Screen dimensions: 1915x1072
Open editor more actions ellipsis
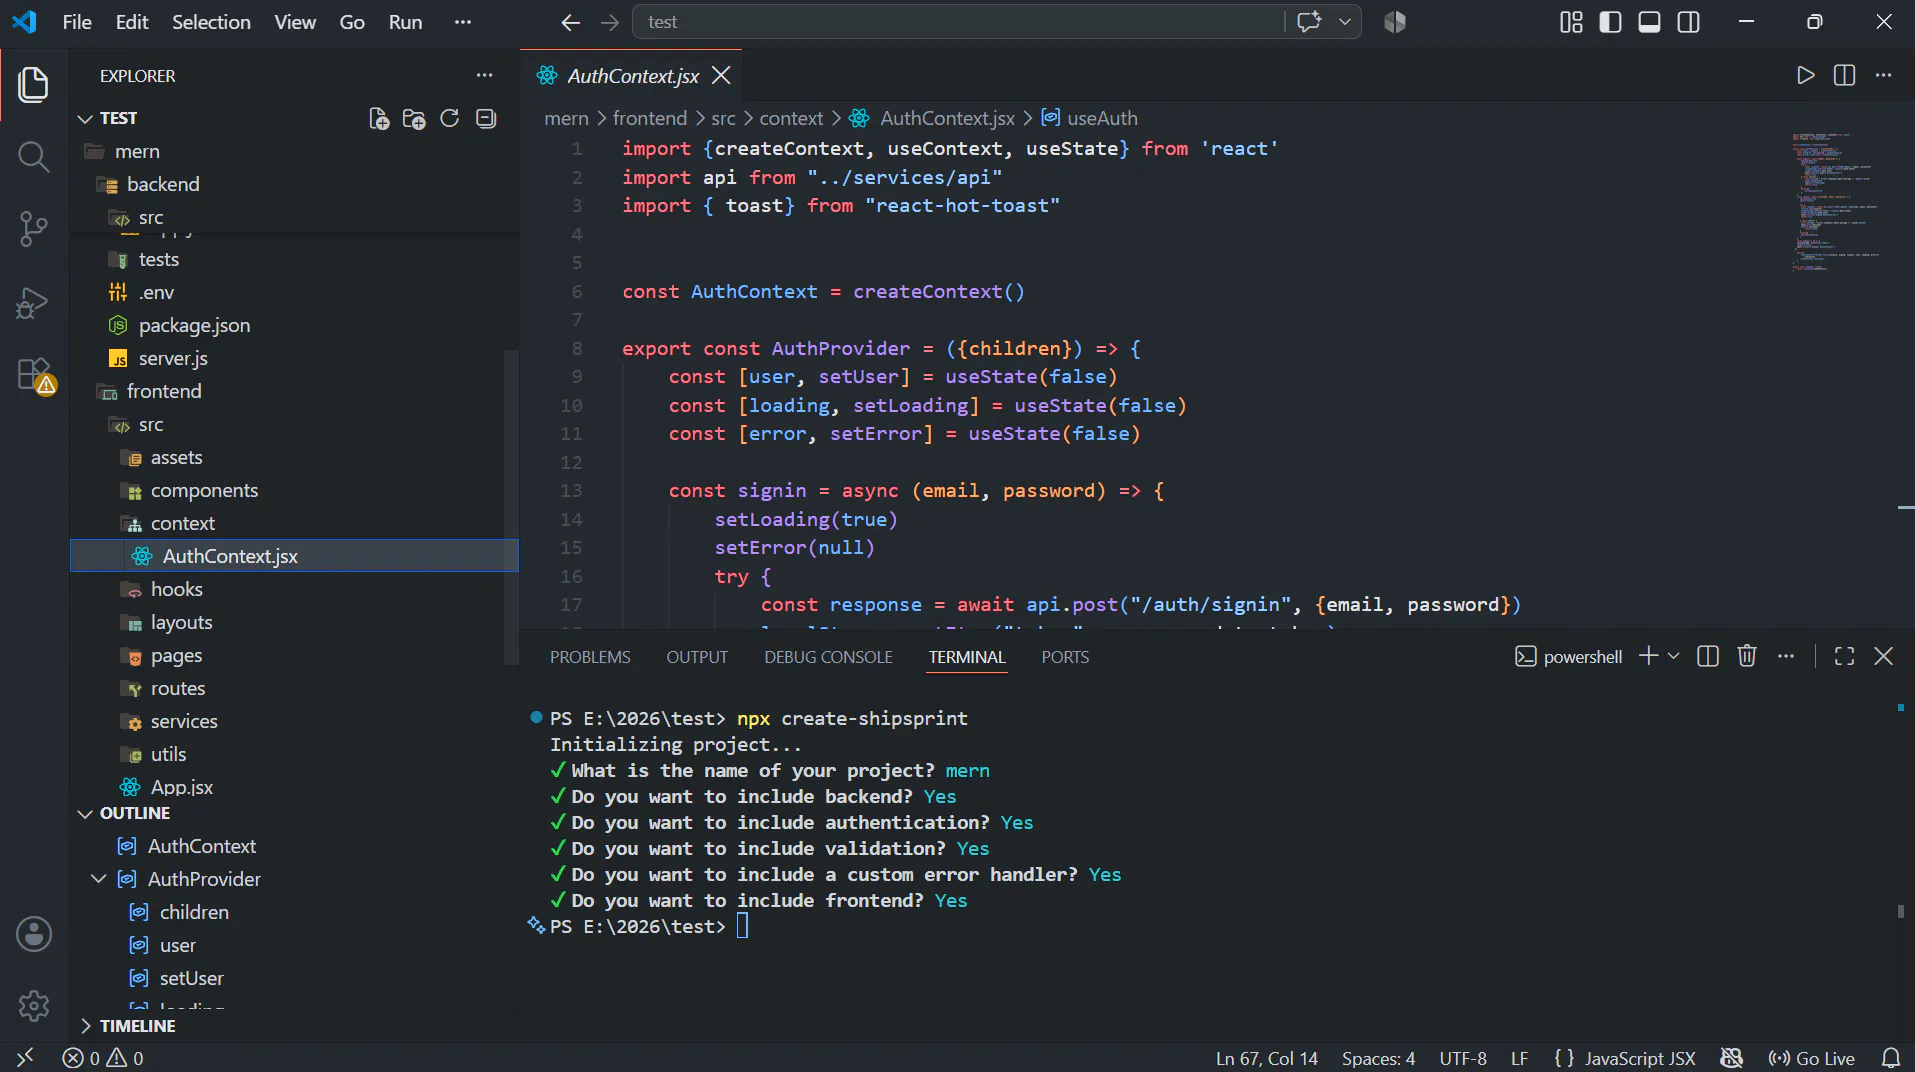pos(1883,75)
